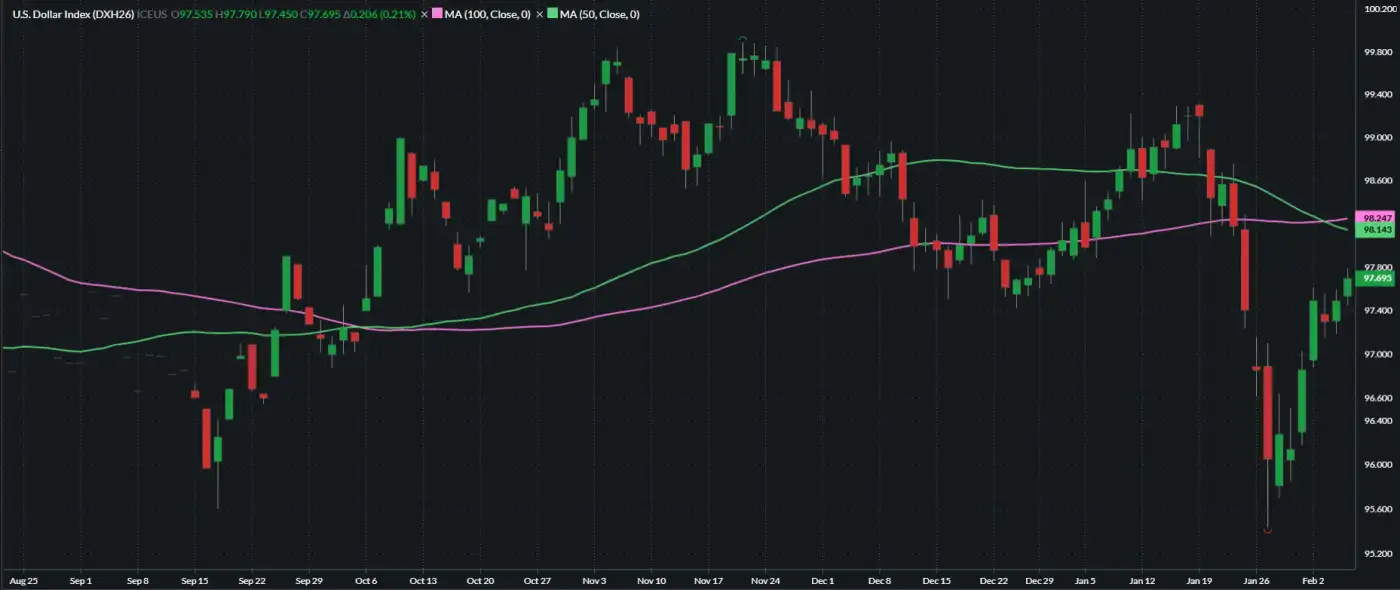Click the current price 97.695 tag
The image size is (1400, 590).
(x=1377, y=279)
